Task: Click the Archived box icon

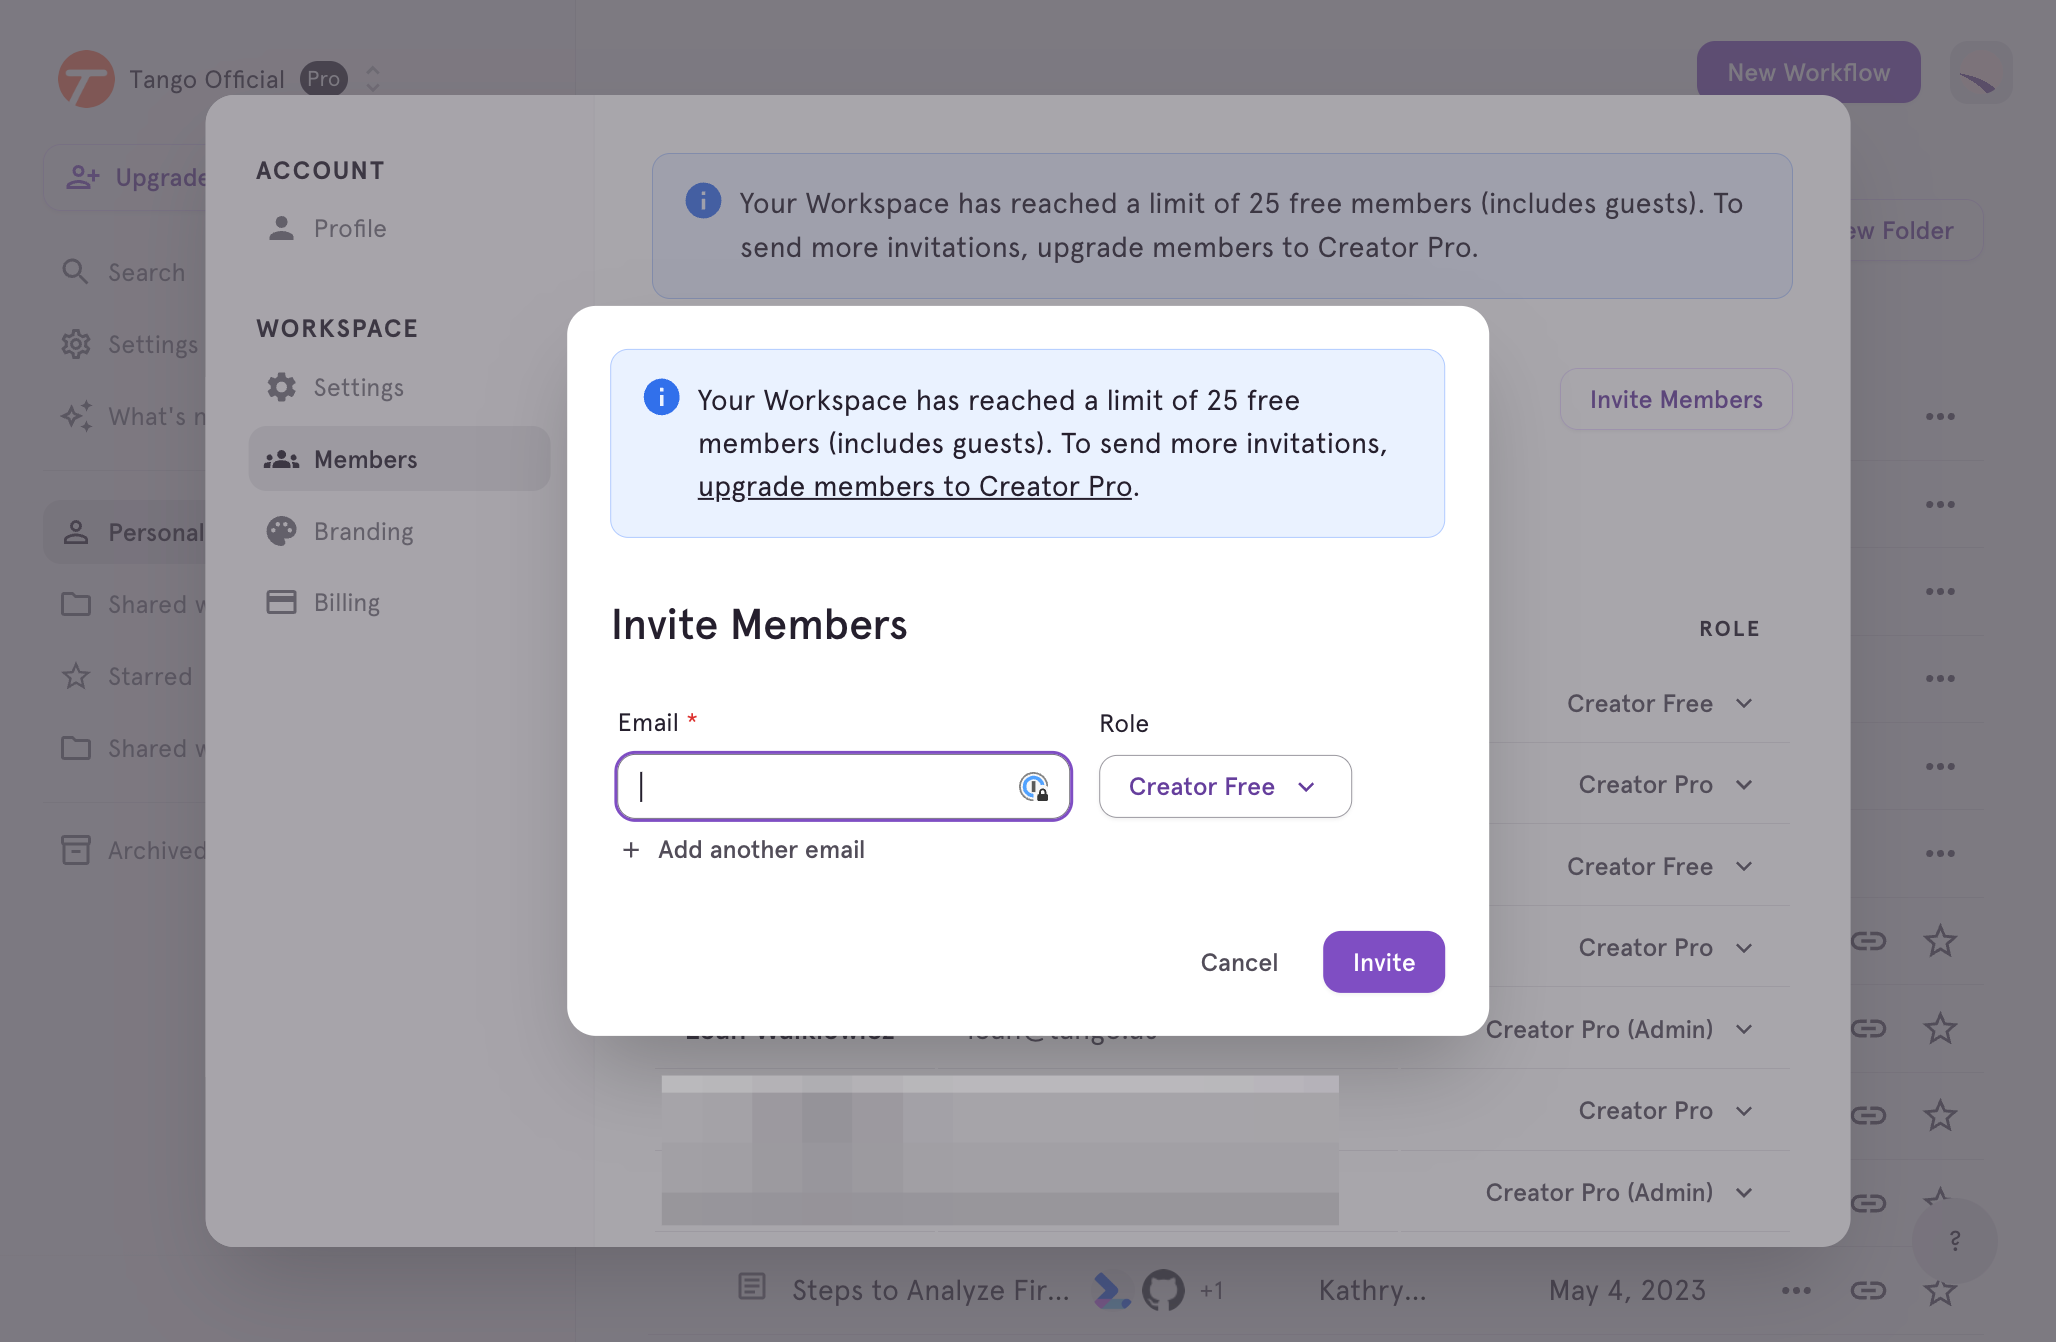Action: tap(76, 850)
